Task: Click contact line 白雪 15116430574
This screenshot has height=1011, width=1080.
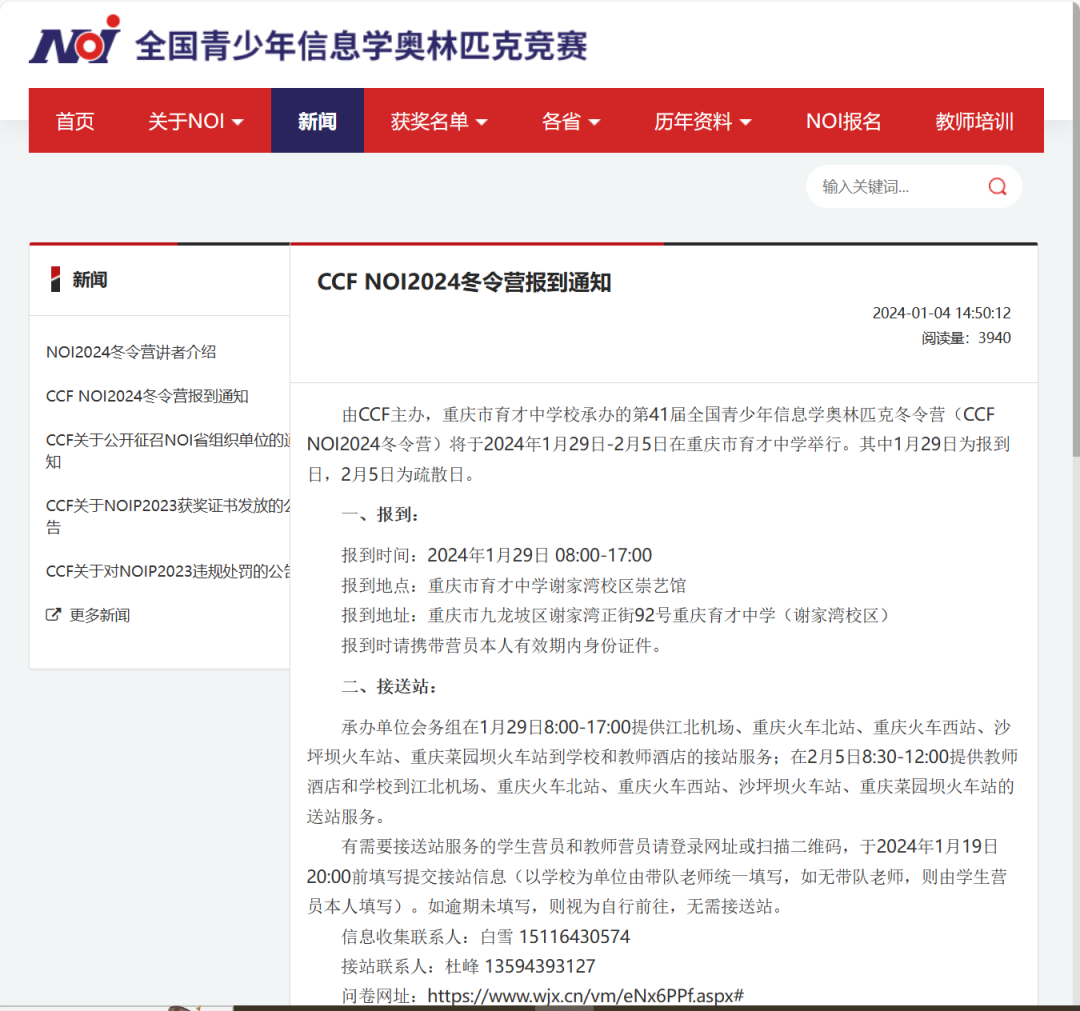Action: click(x=486, y=937)
